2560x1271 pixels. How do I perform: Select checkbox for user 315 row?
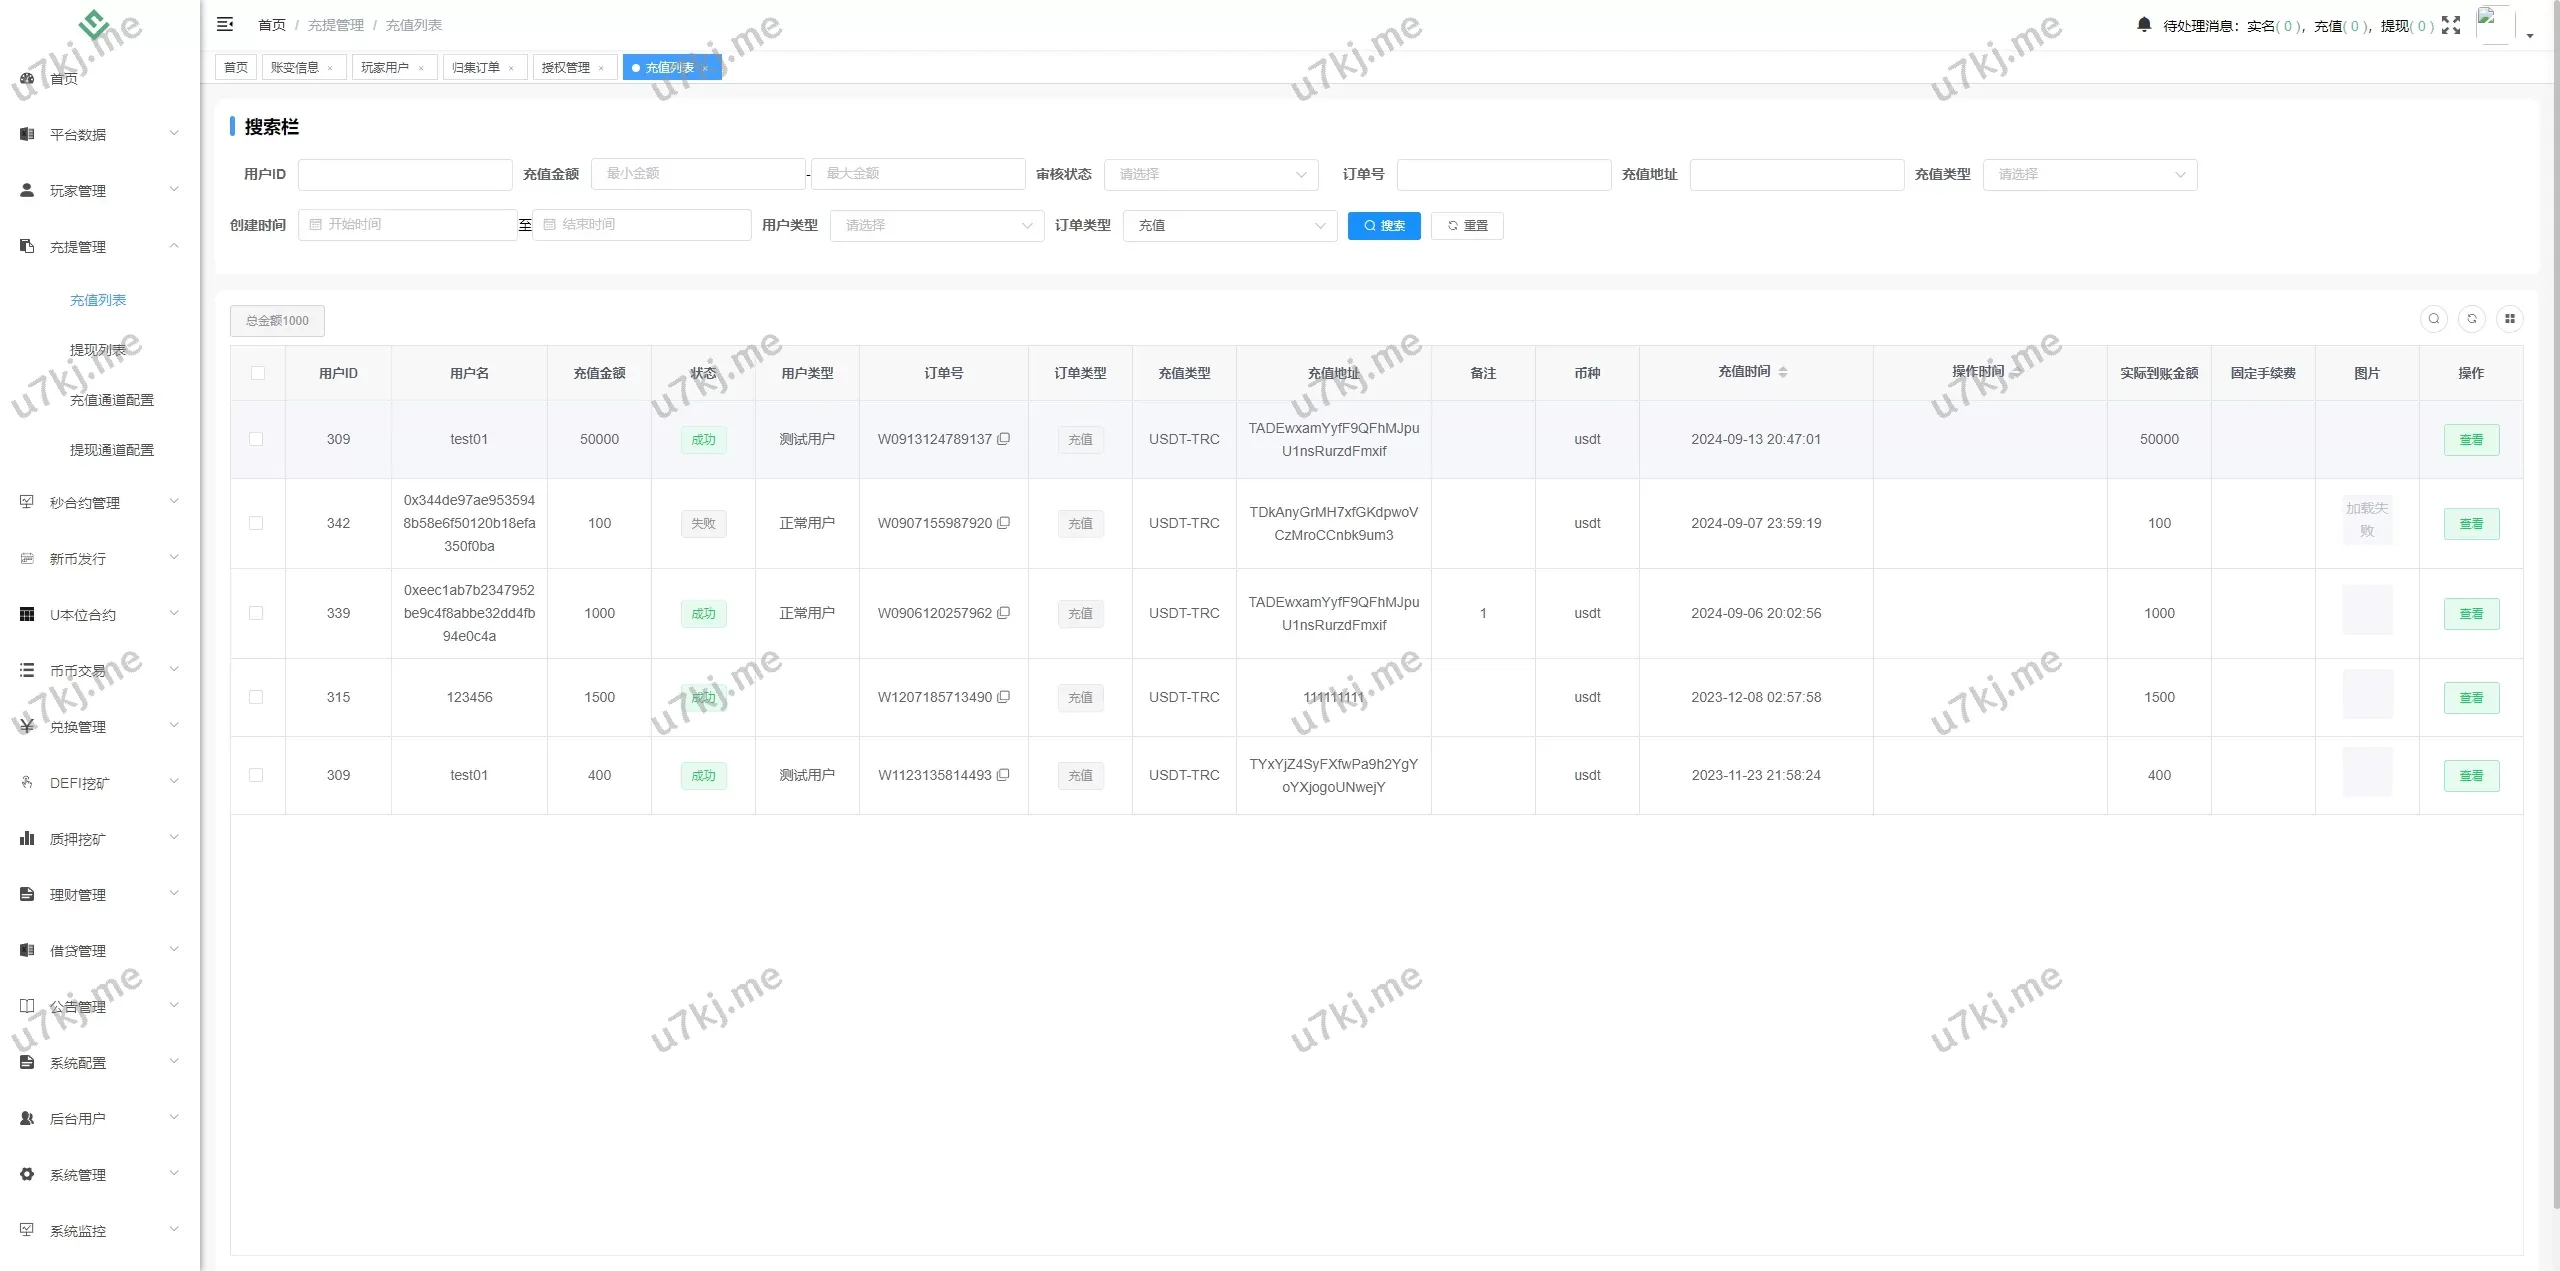click(x=256, y=697)
